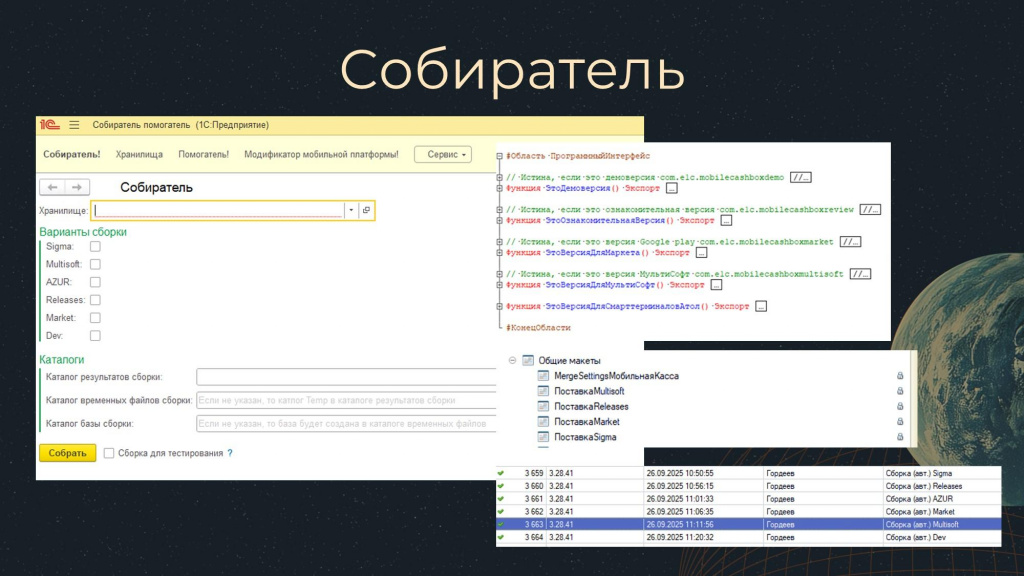Expand collapsed comment after mobilecashboxreview

click(871, 210)
